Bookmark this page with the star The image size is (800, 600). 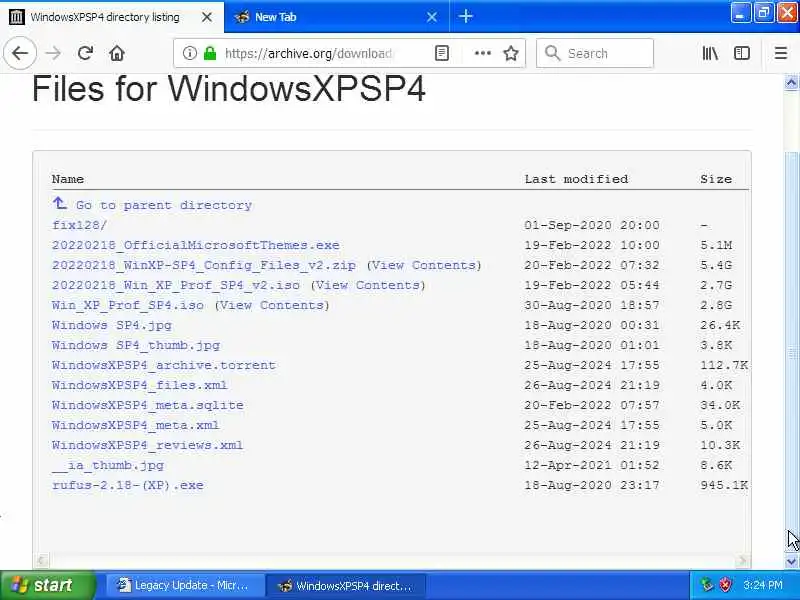(511, 53)
